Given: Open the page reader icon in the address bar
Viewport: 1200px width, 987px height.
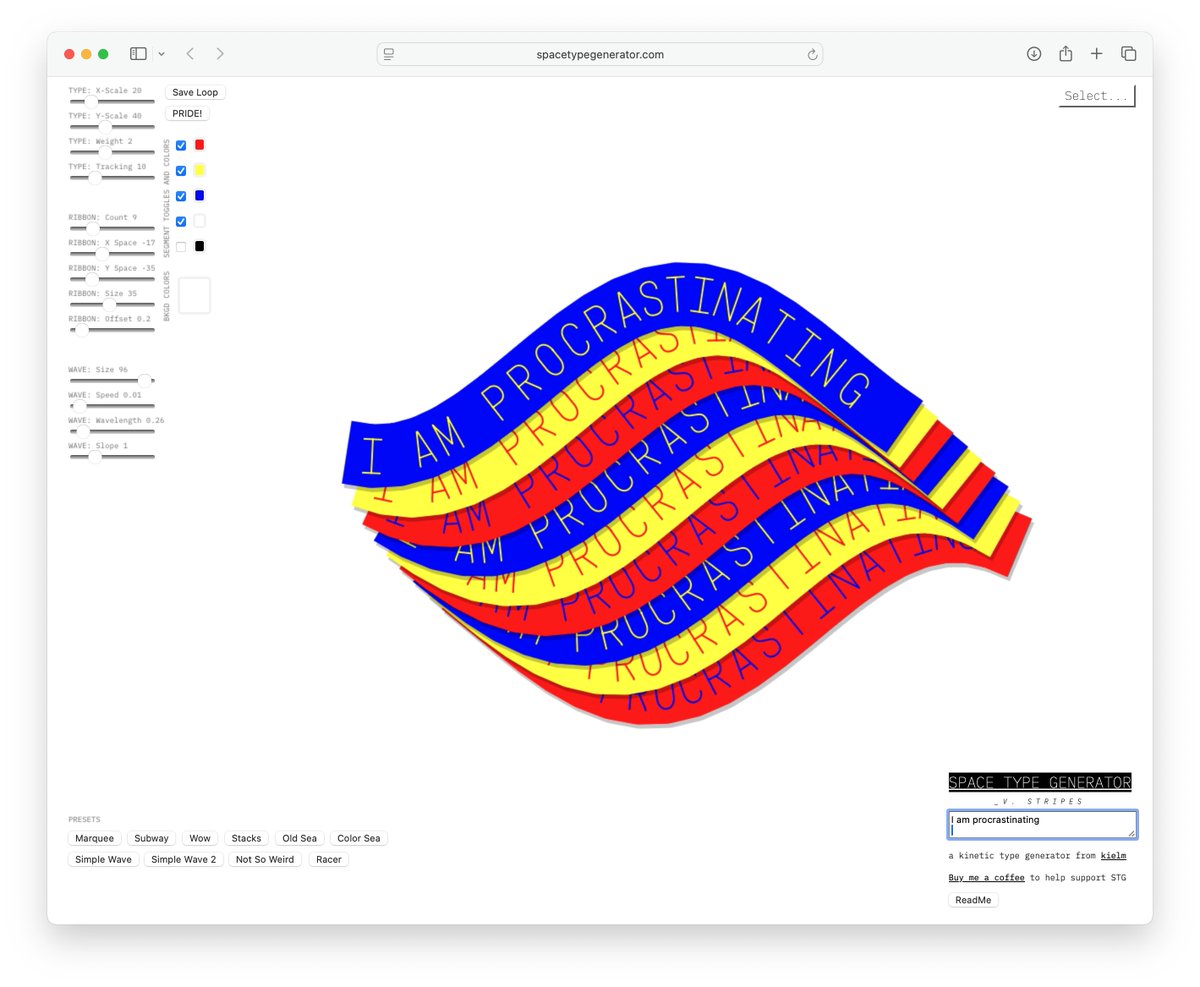Looking at the screenshot, I should [389, 54].
